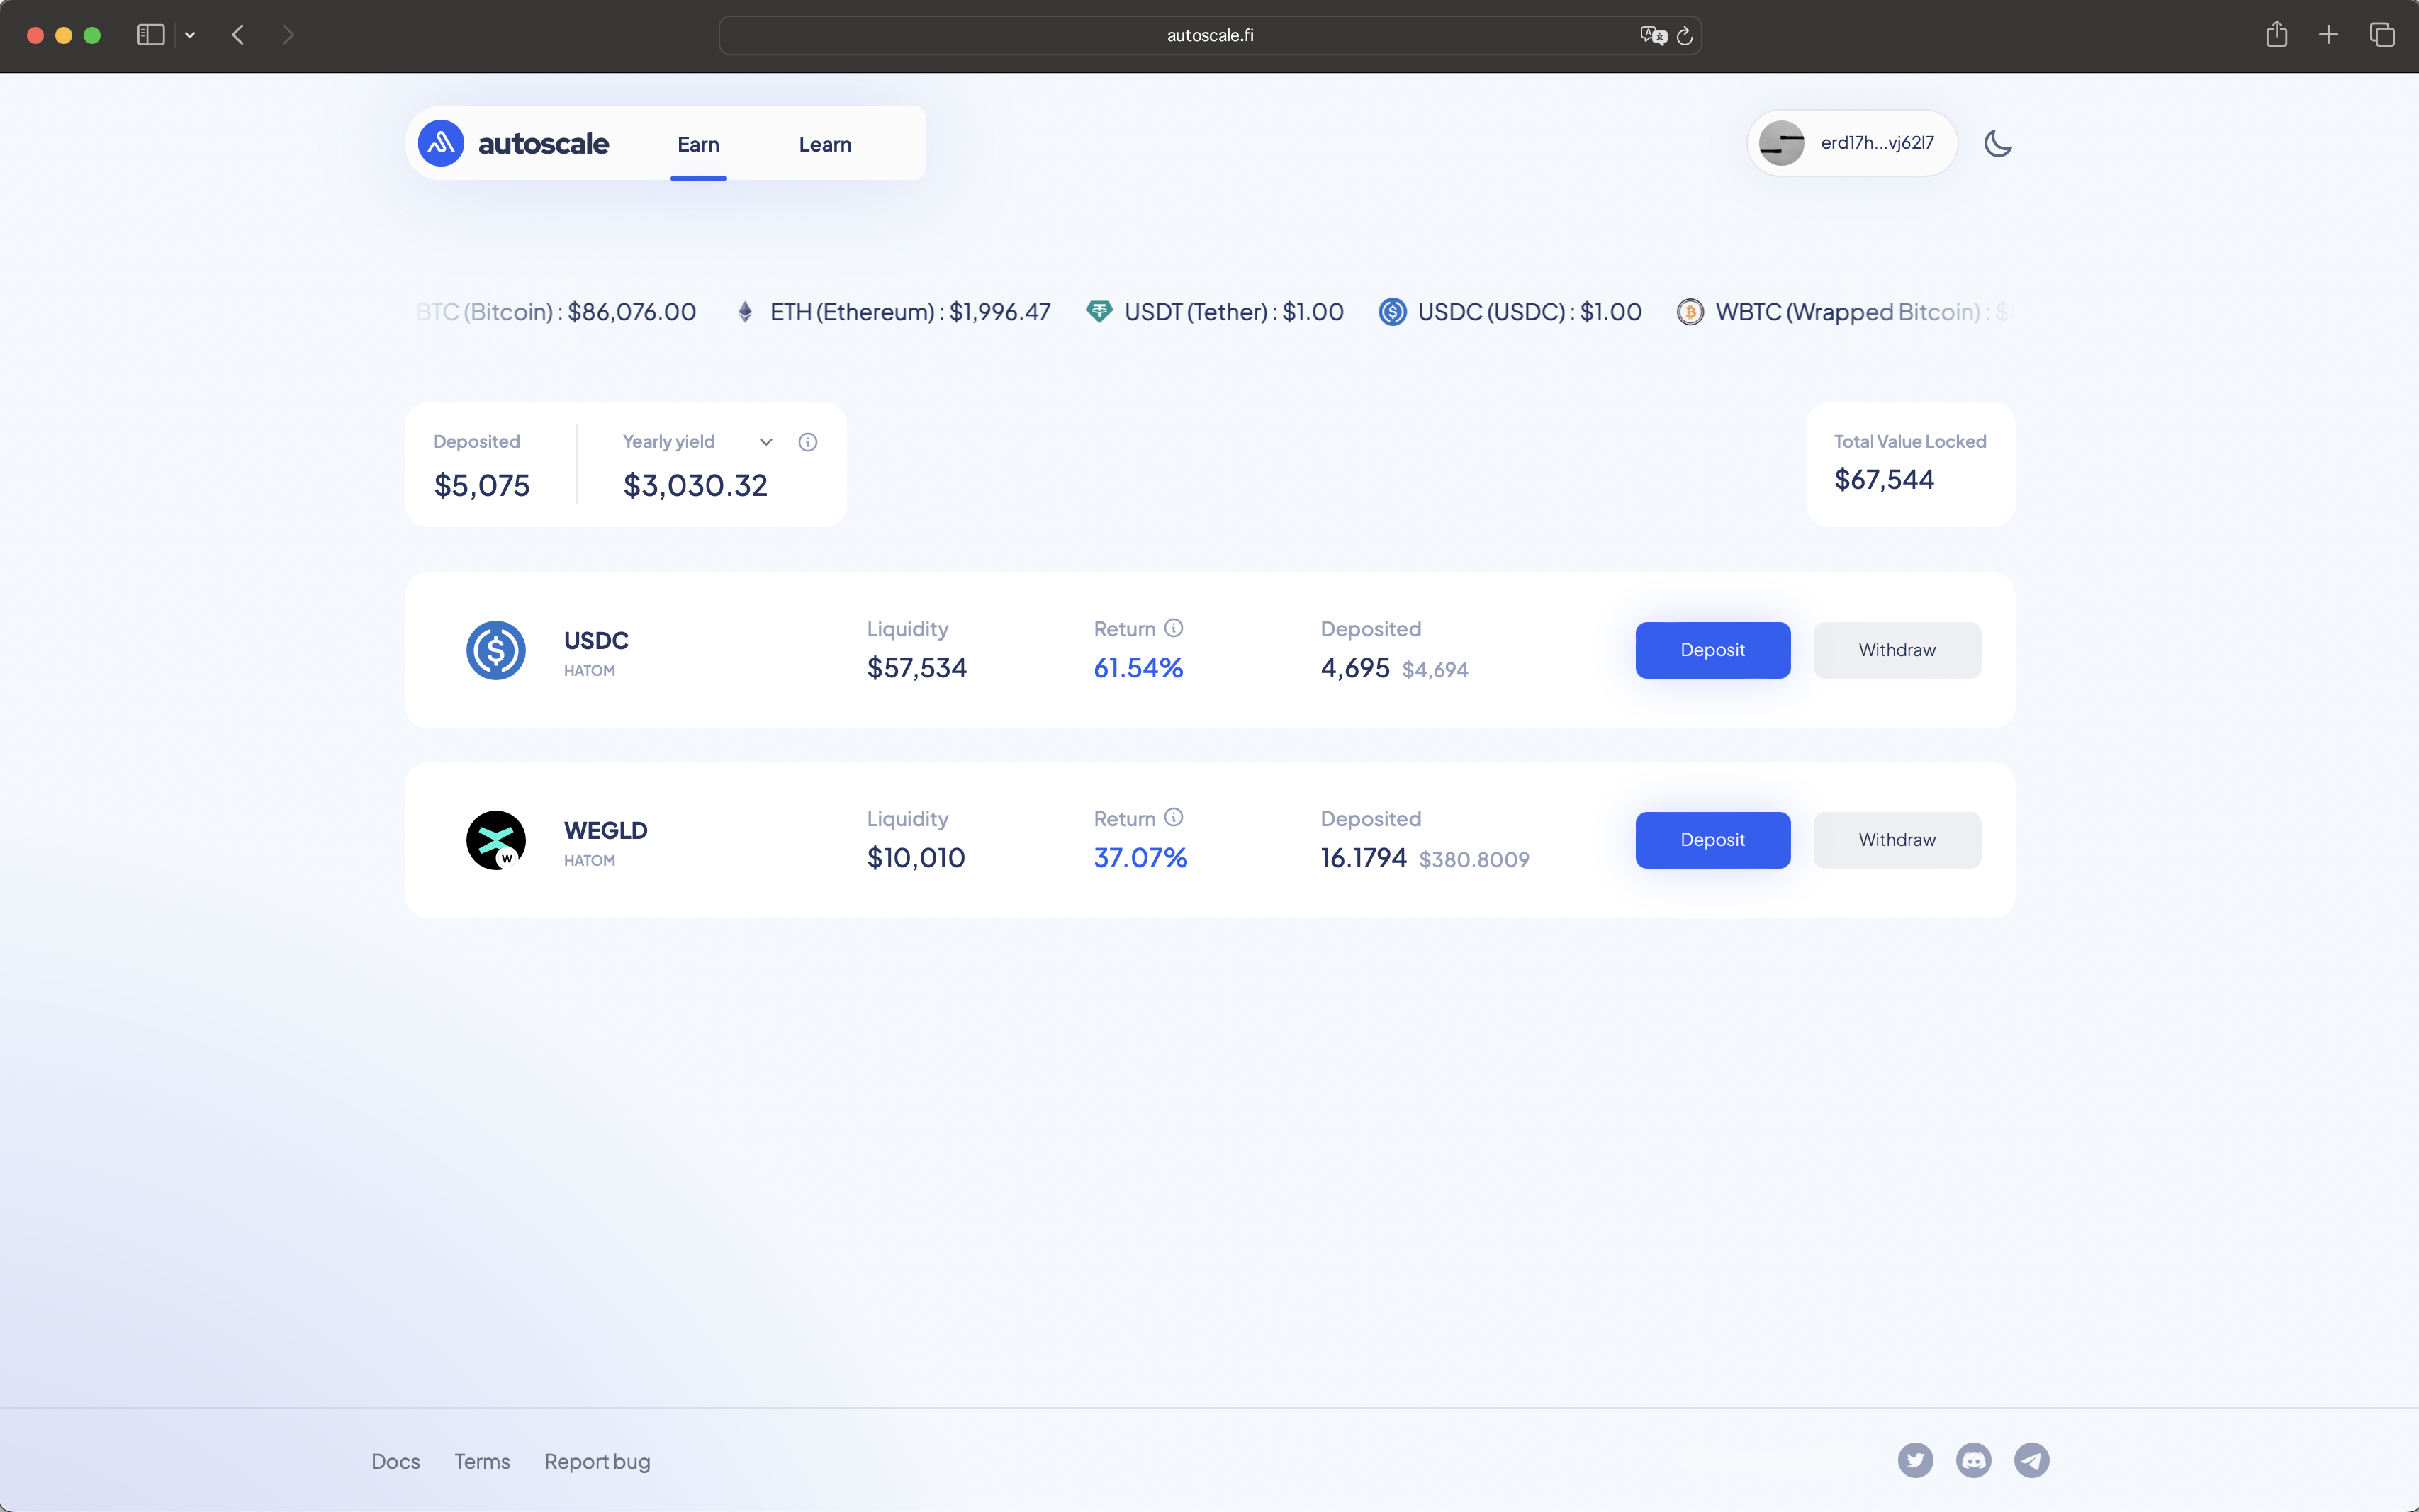
Task: Open the Twitter link in footer
Action: (1915, 1460)
